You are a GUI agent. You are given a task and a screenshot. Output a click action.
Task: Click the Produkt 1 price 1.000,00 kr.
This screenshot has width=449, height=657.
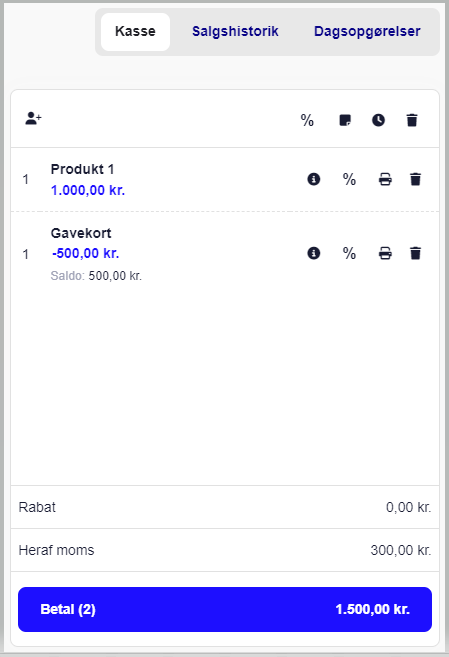(88, 190)
